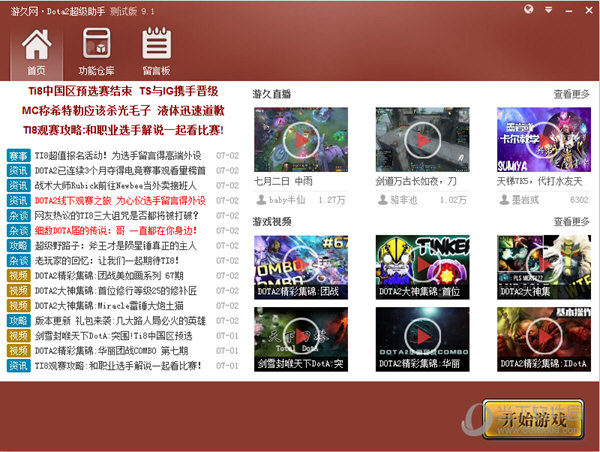Click the 游久直播 section heading
Screen dimensions: 600x452
click(272, 94)
